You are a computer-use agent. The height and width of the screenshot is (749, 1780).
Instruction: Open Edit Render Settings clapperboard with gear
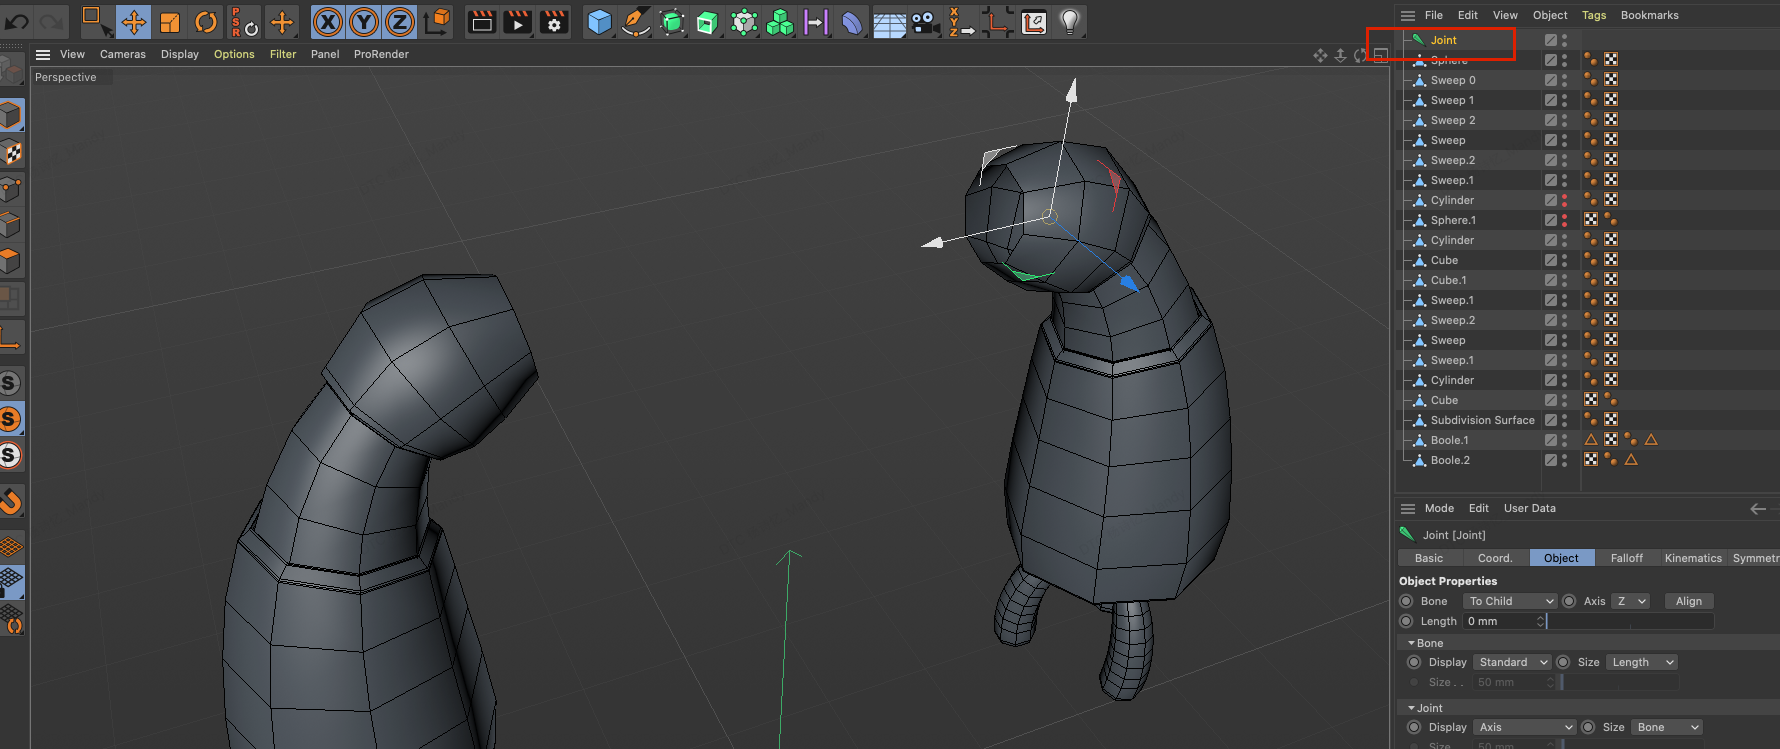[554, 22]
